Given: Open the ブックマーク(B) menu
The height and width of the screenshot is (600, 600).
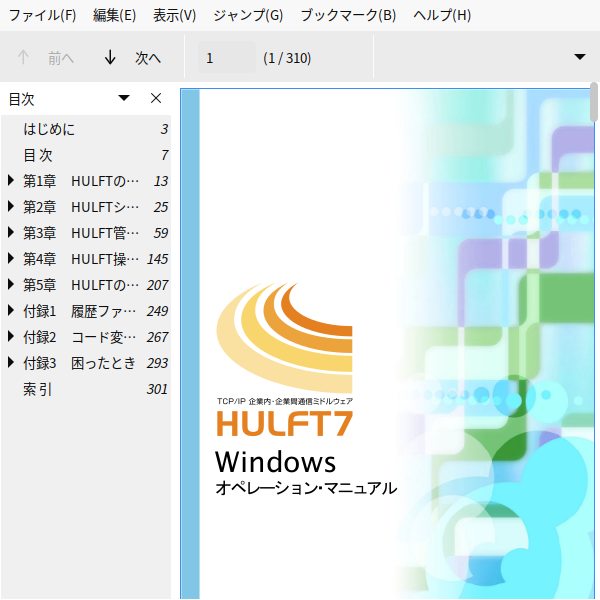Looking at the screenshot, I should tap(348, 15).
